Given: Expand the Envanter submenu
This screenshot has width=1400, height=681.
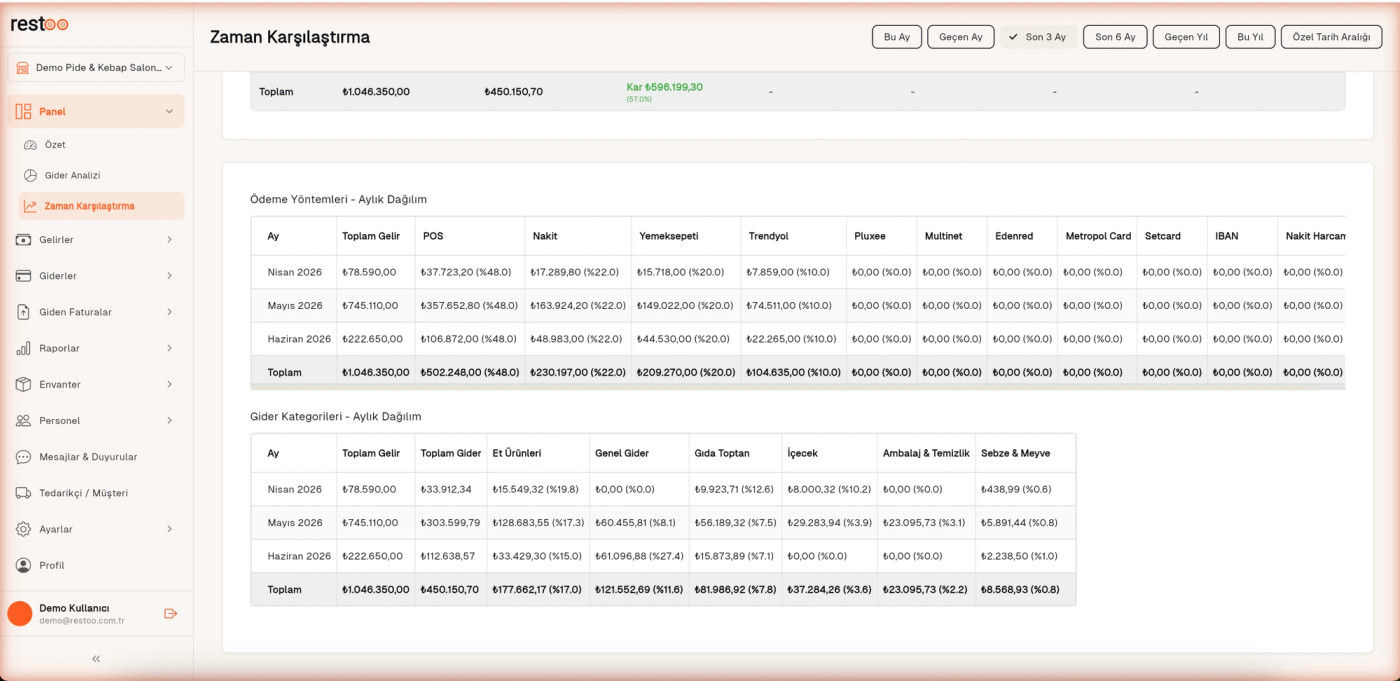Looking at the screenshot, I should click(169, 384).
